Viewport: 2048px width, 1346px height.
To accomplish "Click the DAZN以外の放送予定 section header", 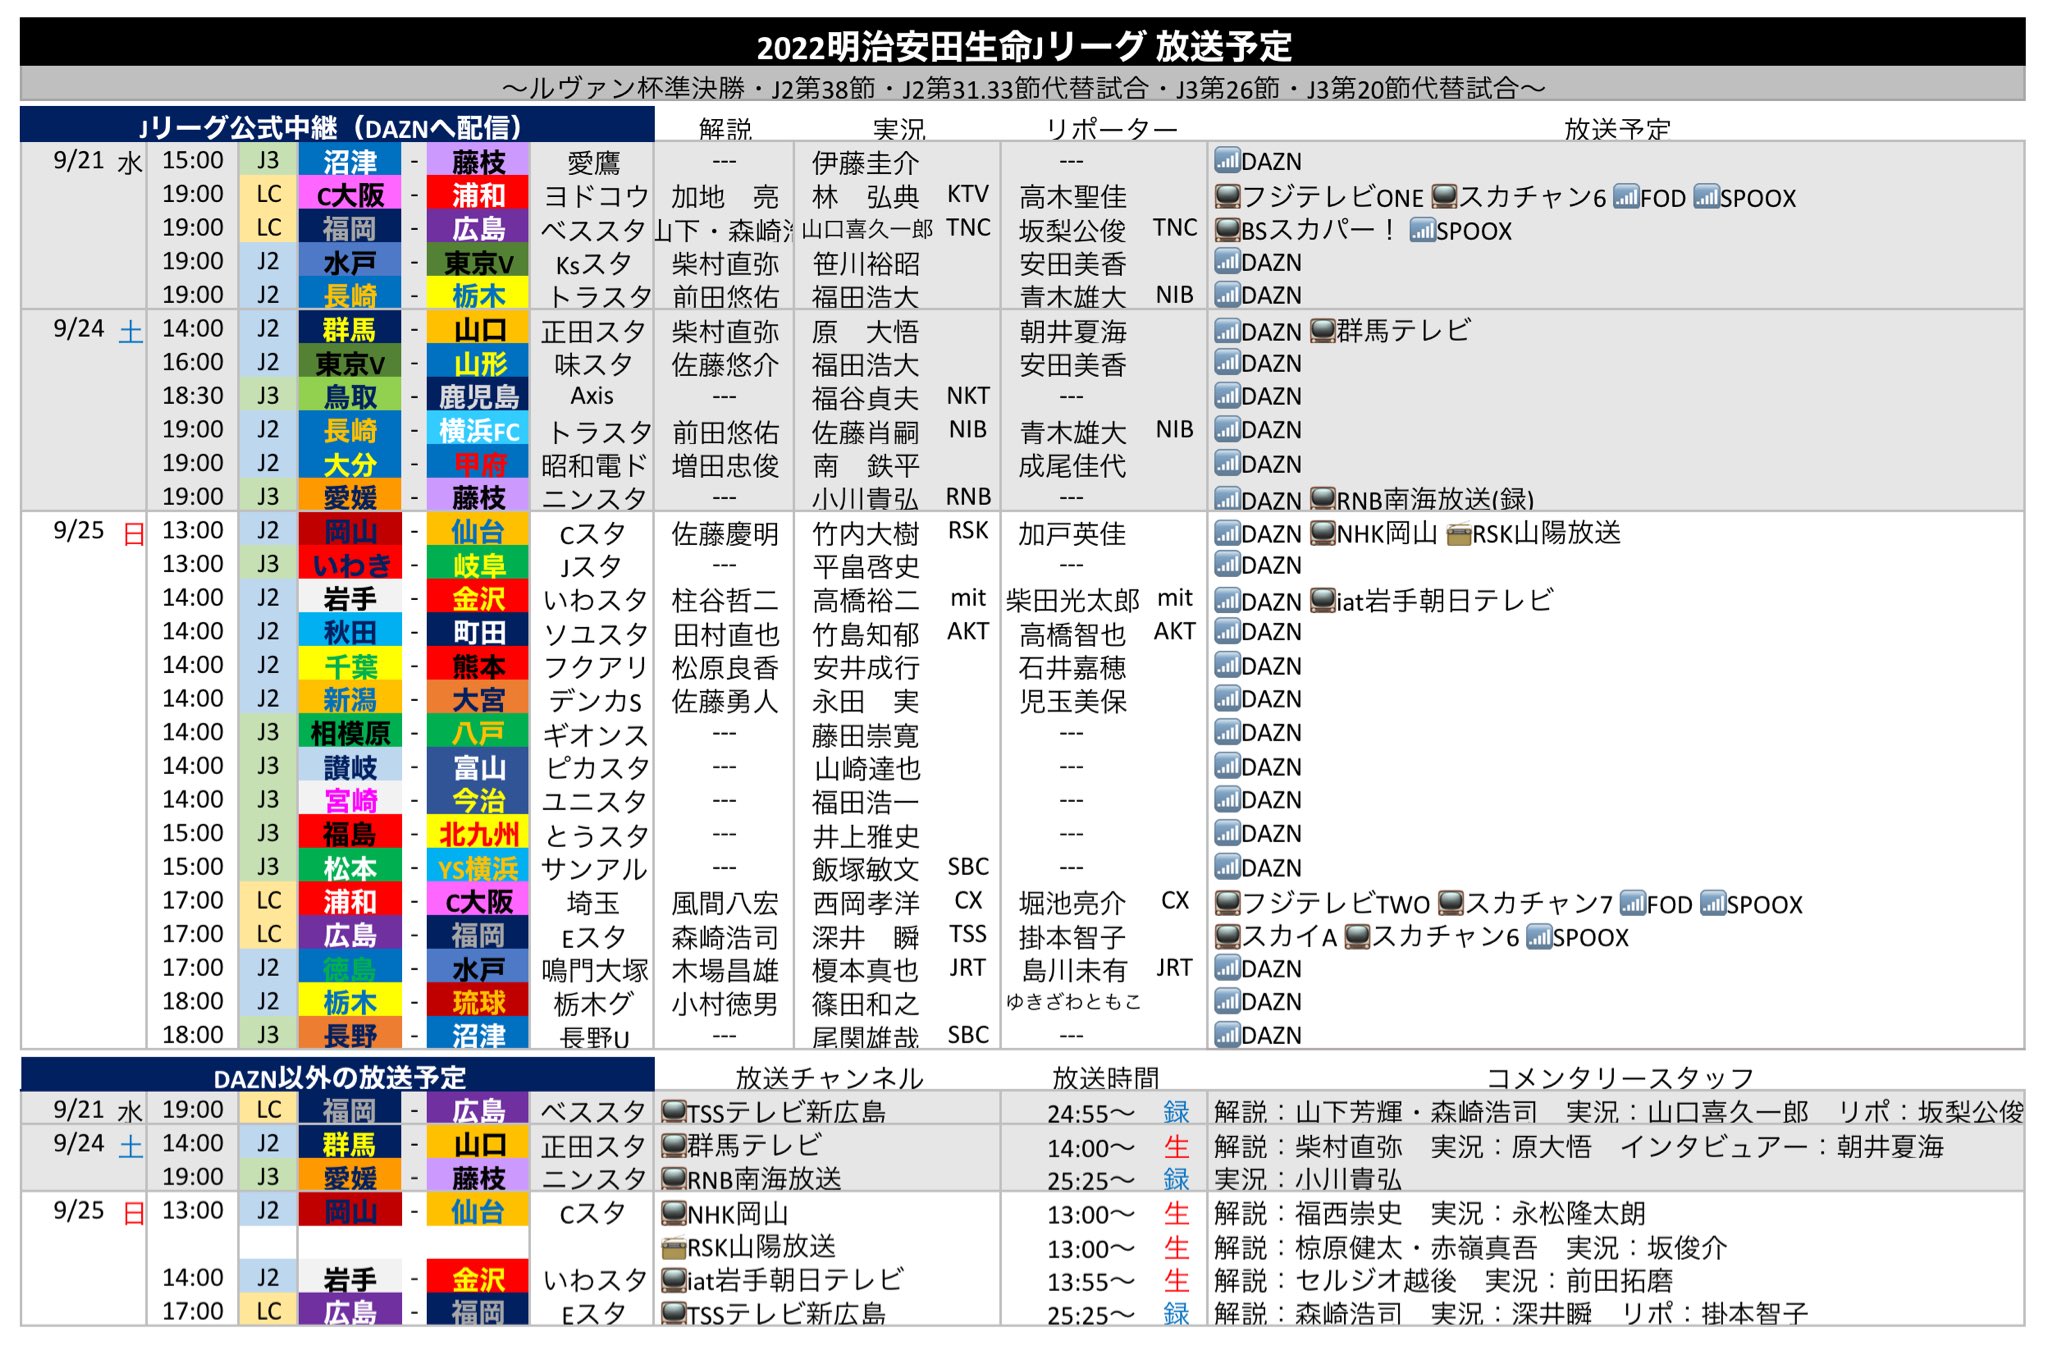I will [x=337, y=1076].
